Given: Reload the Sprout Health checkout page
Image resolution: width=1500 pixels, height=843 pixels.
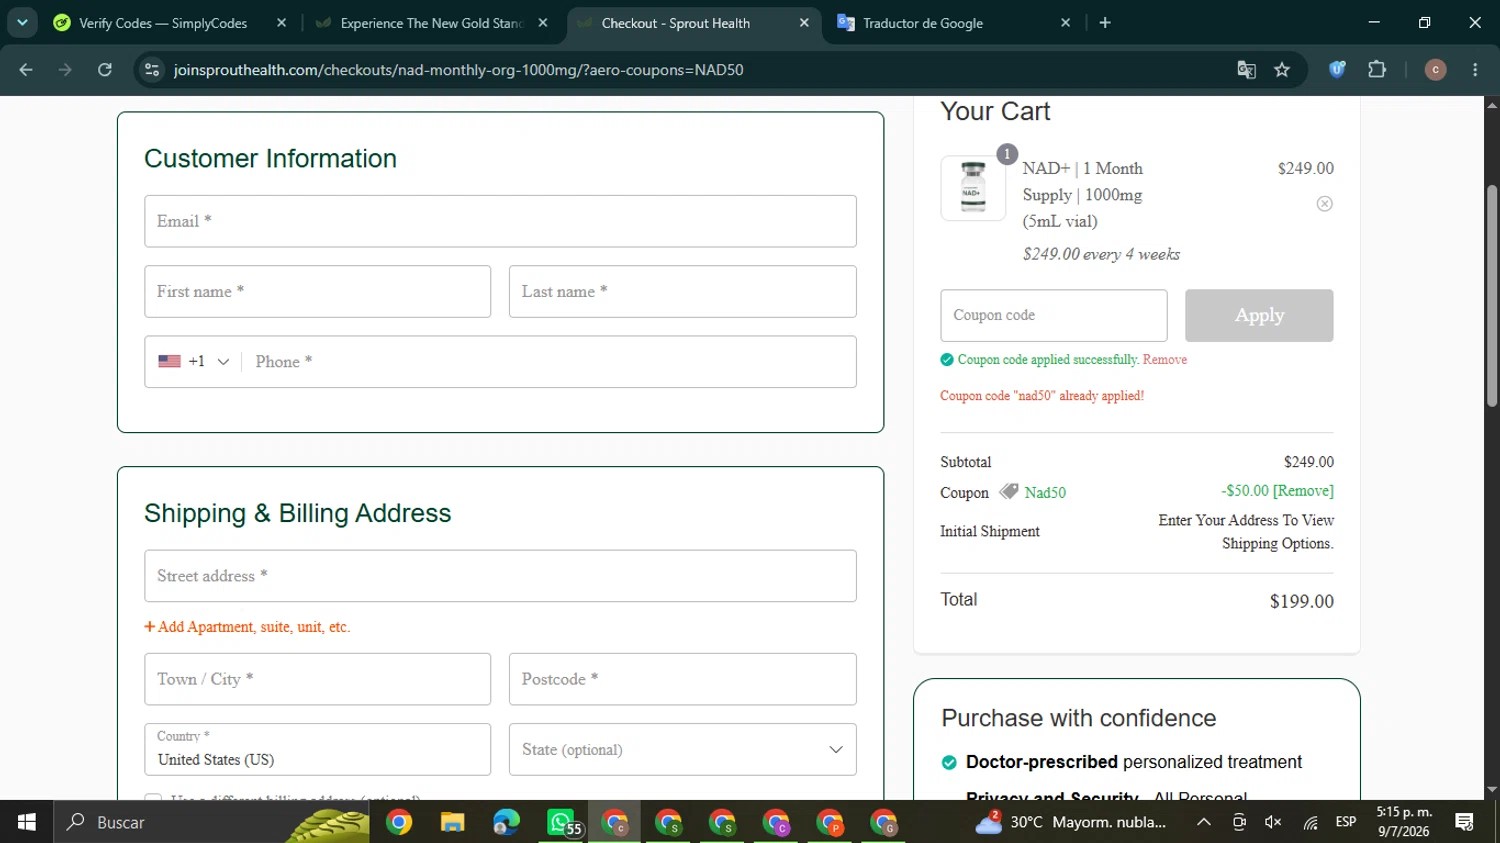Looking at the screenshot, I should click(105, 70).
